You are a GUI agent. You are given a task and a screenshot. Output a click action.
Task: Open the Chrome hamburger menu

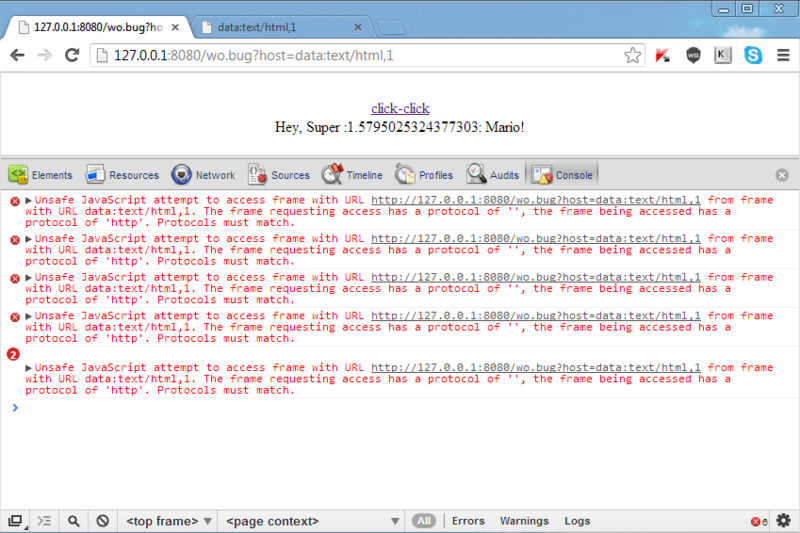[783, 55]
